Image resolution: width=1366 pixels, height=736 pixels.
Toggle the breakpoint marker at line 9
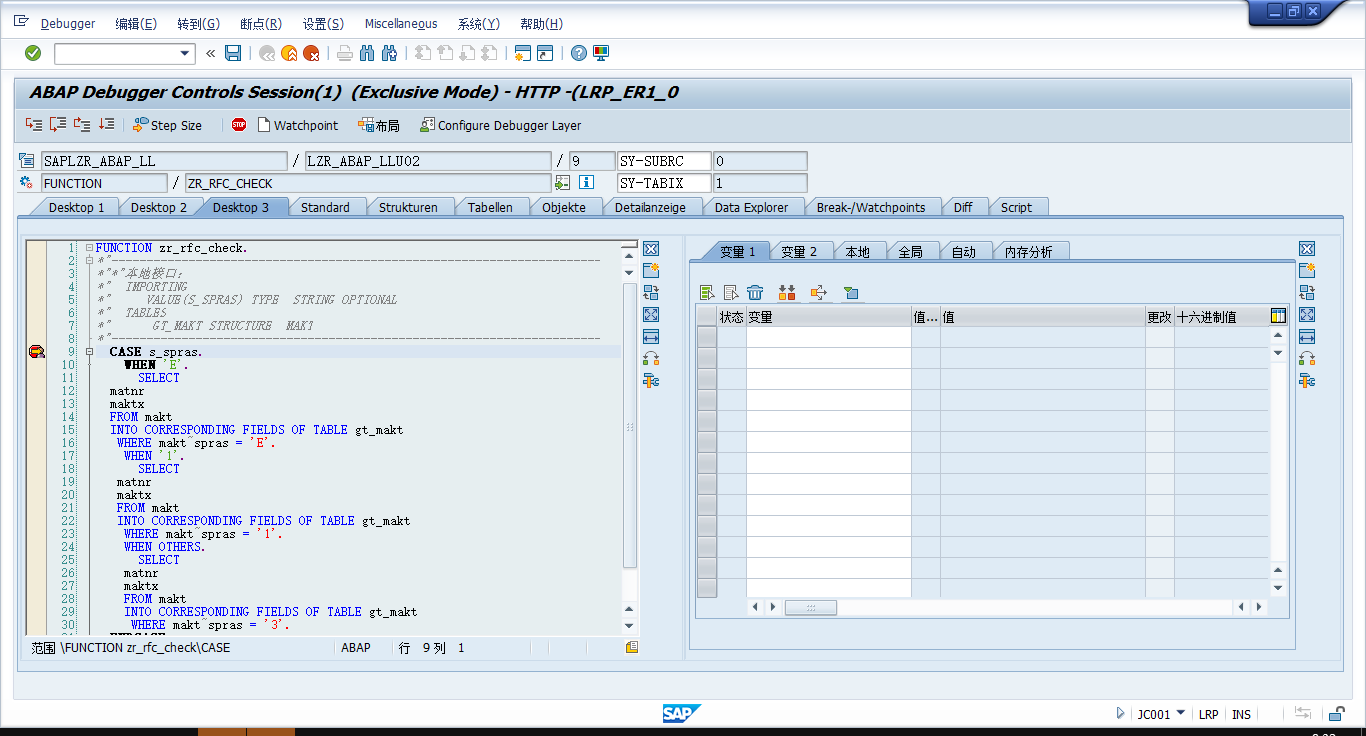(37, 351)
